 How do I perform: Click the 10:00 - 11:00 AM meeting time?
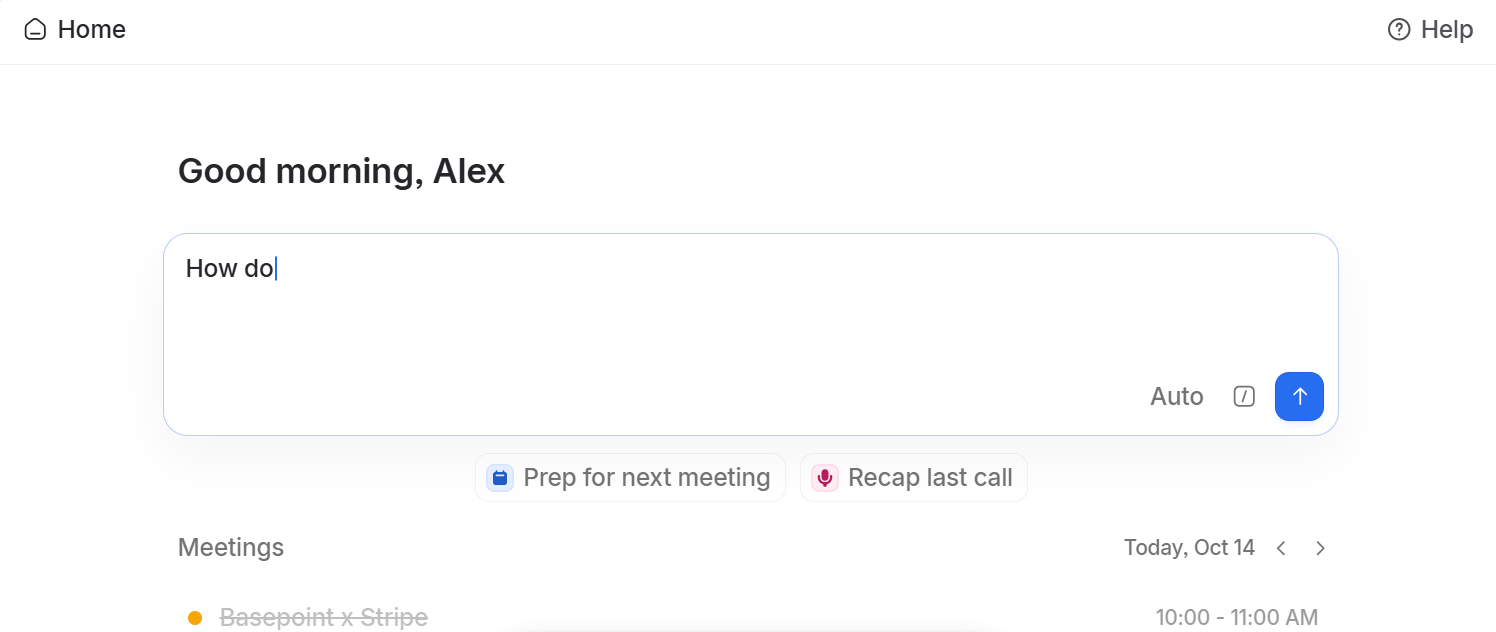(1237, 618)
